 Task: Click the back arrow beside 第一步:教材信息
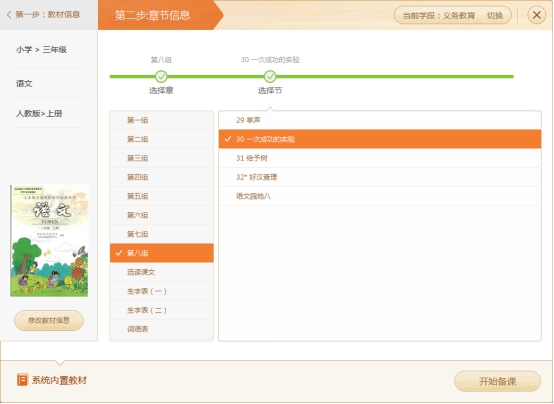(x=9, y=14)
